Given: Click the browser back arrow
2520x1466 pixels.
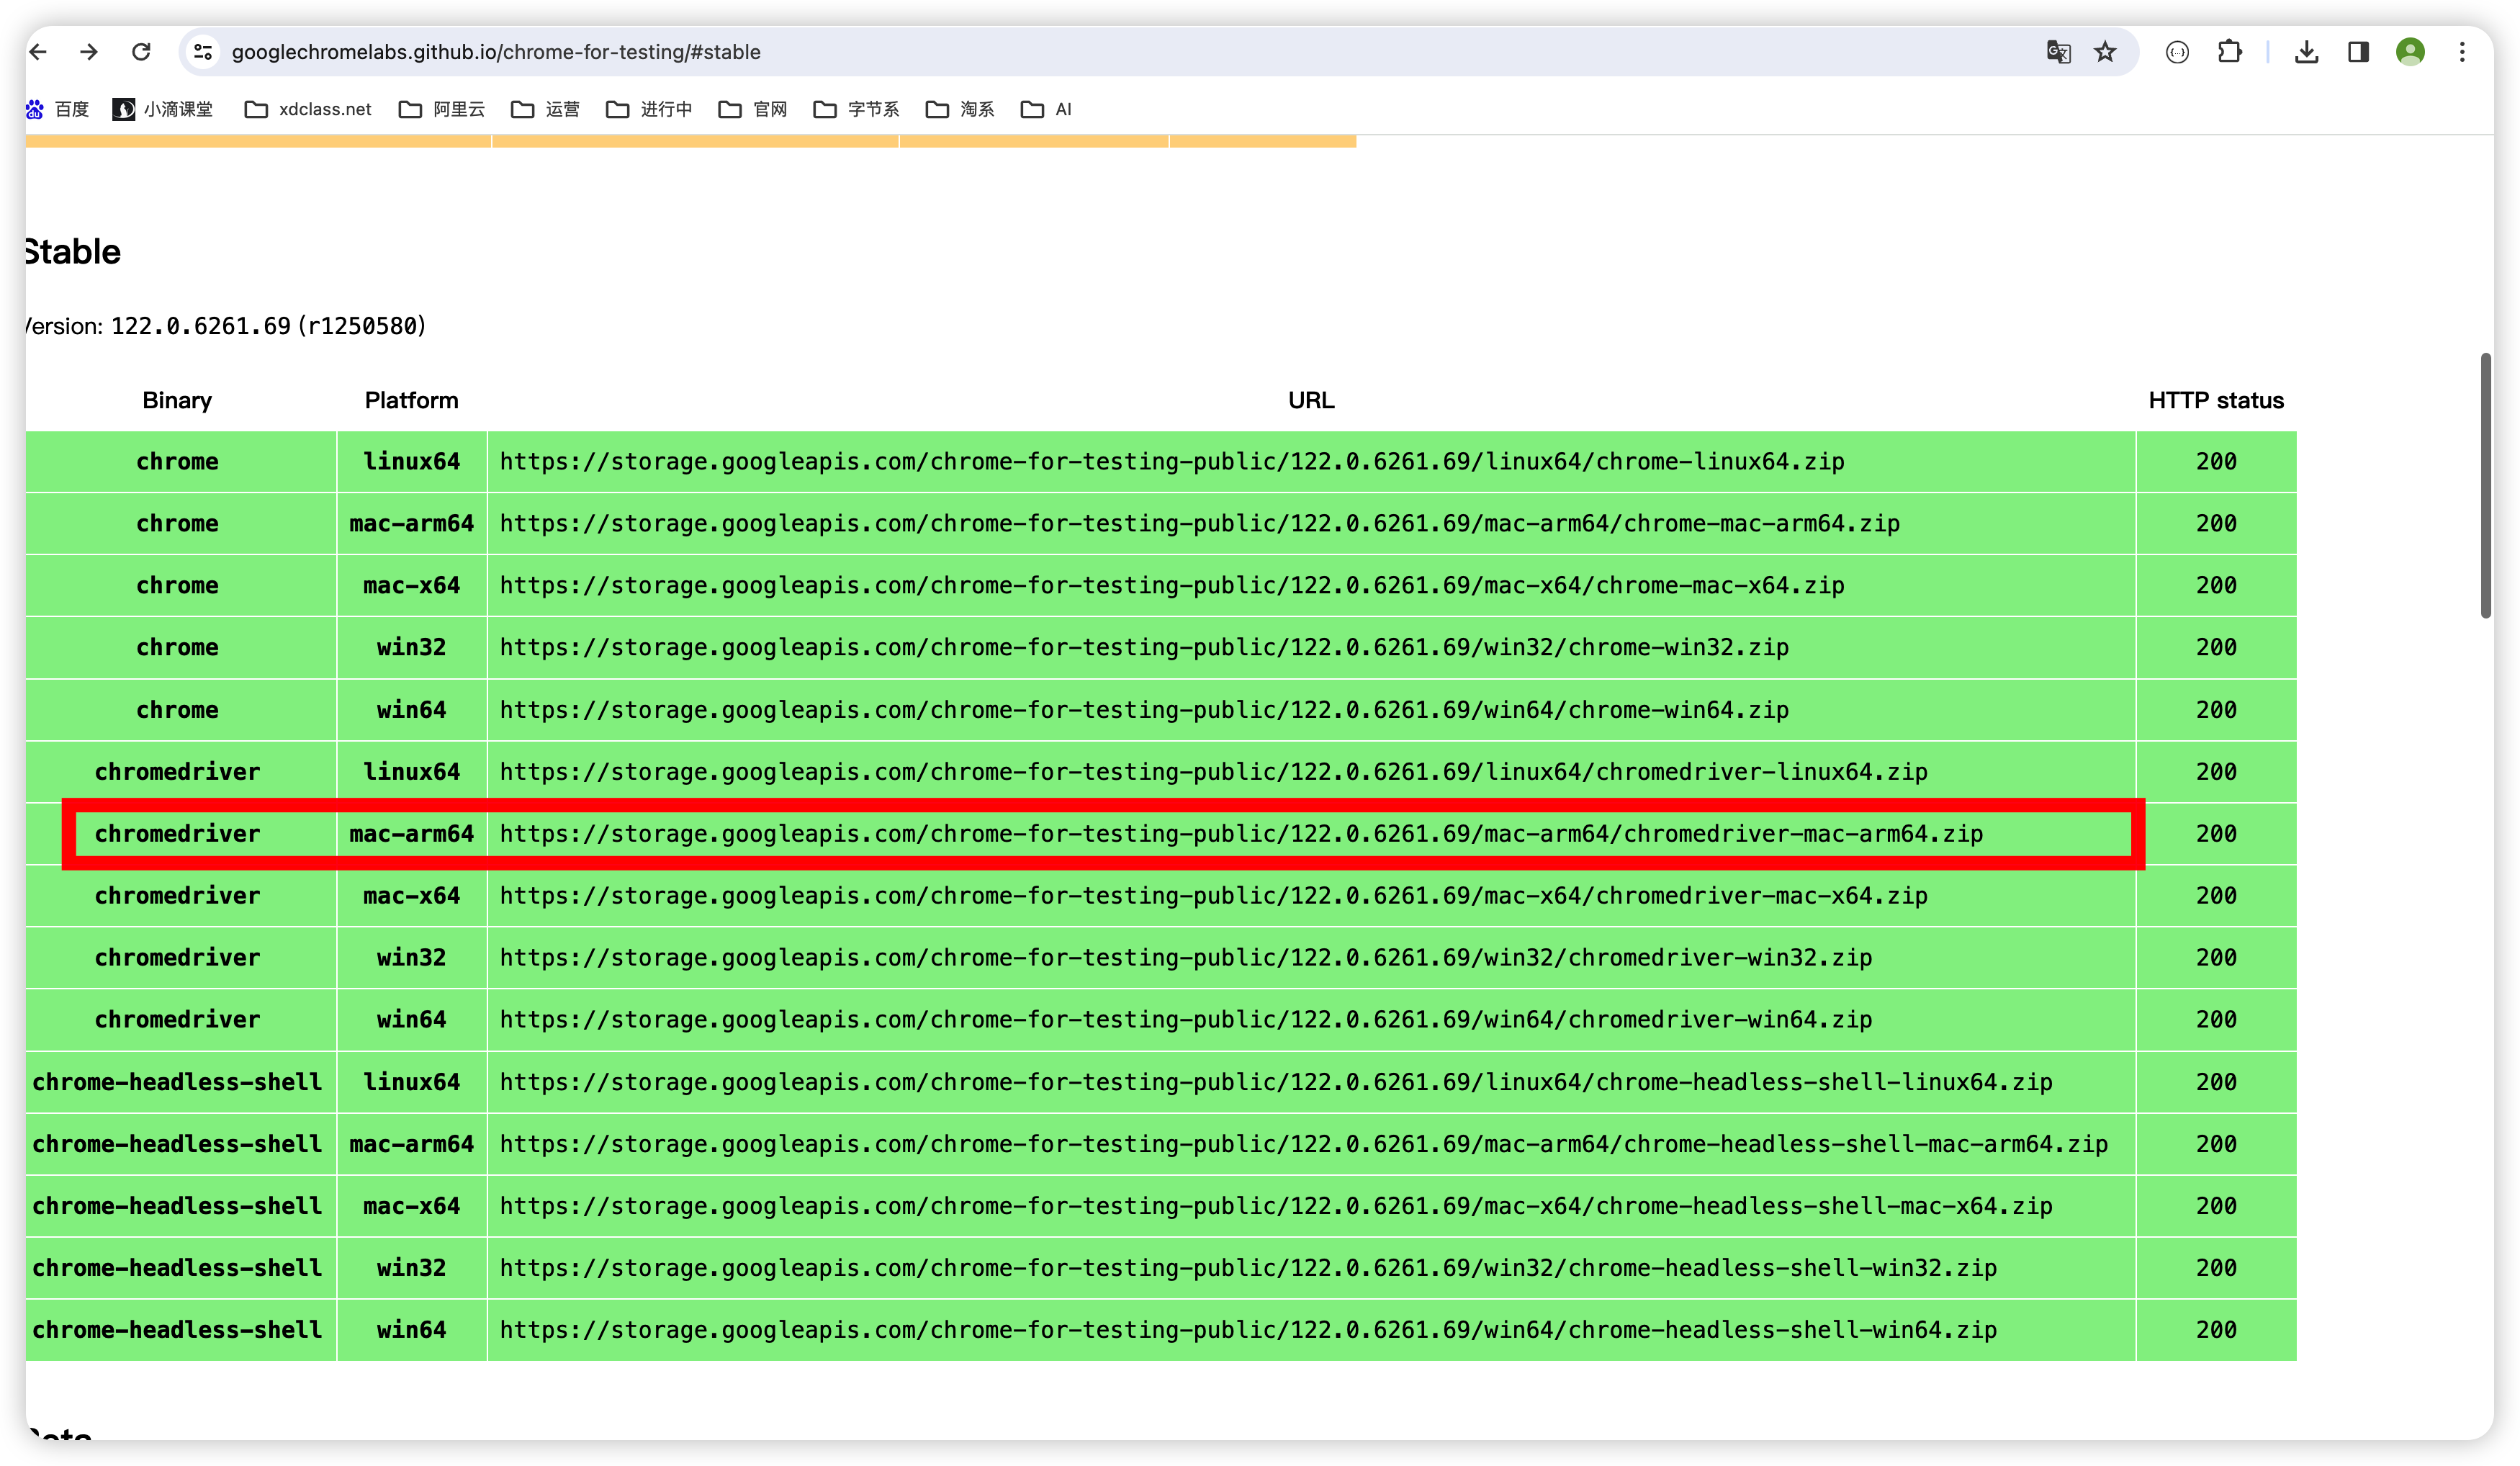Looking at the screenshot, I should [38, 52].
